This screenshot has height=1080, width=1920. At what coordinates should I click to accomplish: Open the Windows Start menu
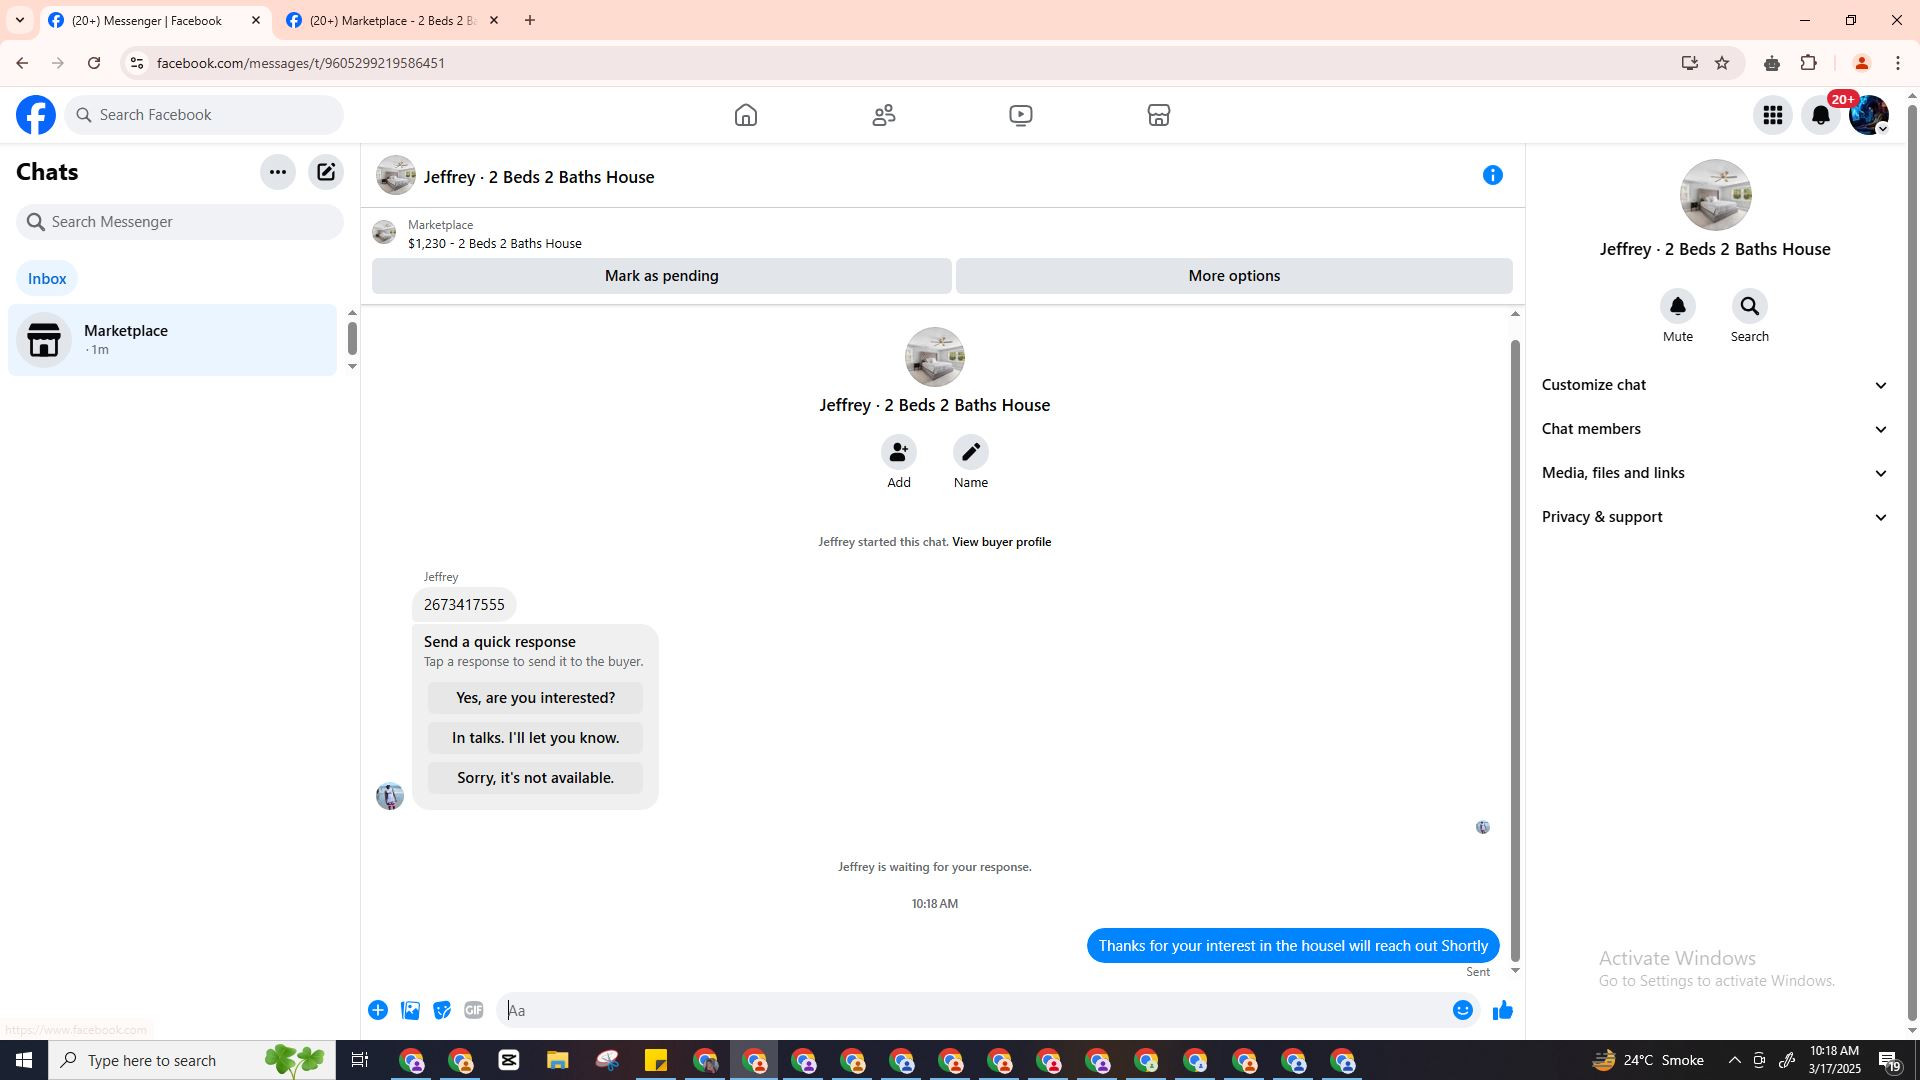point(24,1060)
